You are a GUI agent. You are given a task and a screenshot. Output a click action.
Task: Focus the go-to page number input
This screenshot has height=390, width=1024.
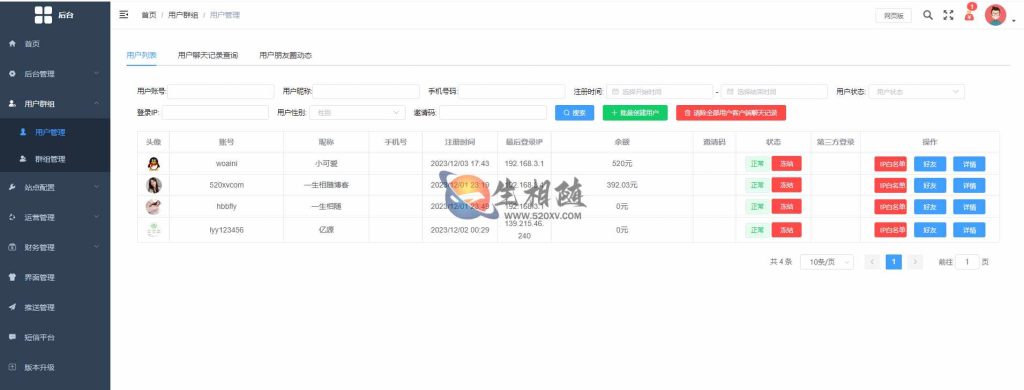point(967,262)
